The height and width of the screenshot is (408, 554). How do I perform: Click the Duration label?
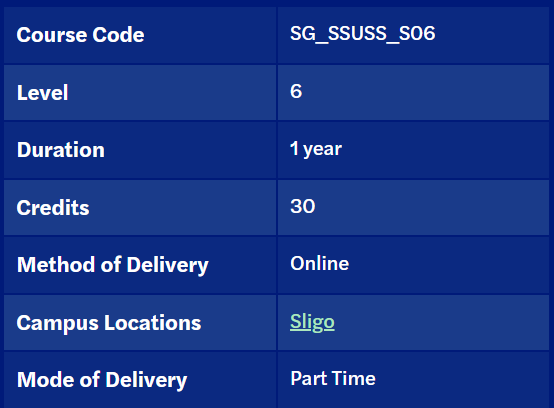click(x=61, y=150)
